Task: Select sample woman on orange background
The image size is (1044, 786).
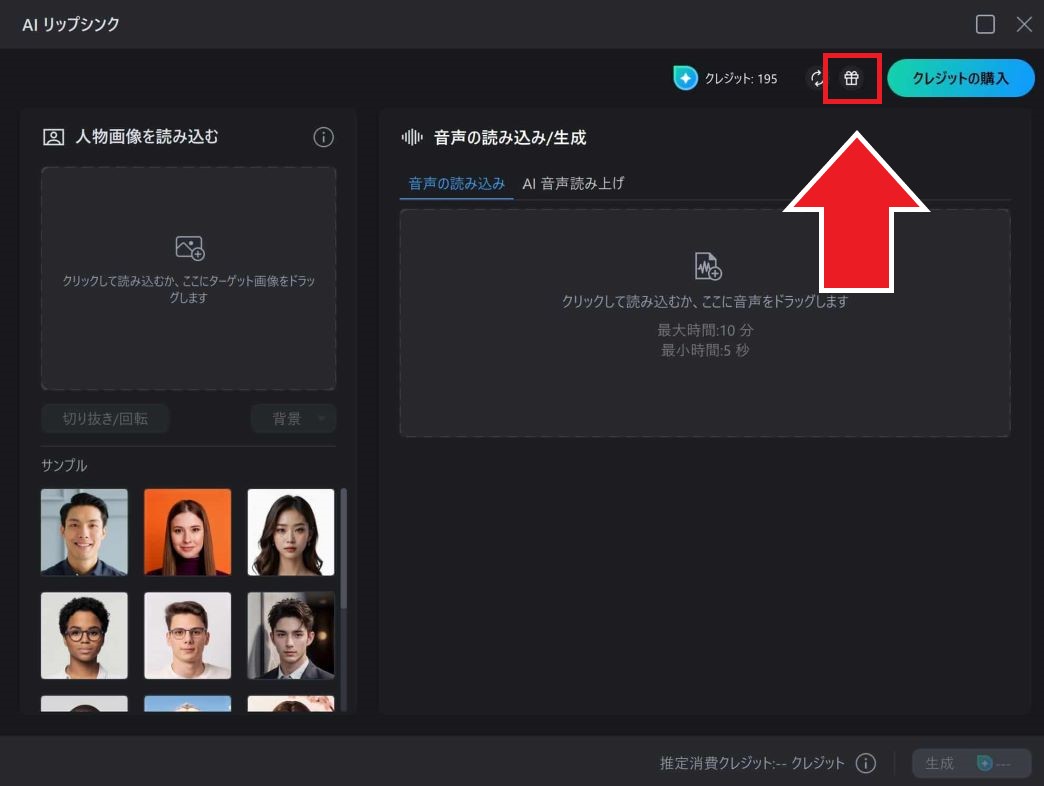Action: (x=188, y=532)
